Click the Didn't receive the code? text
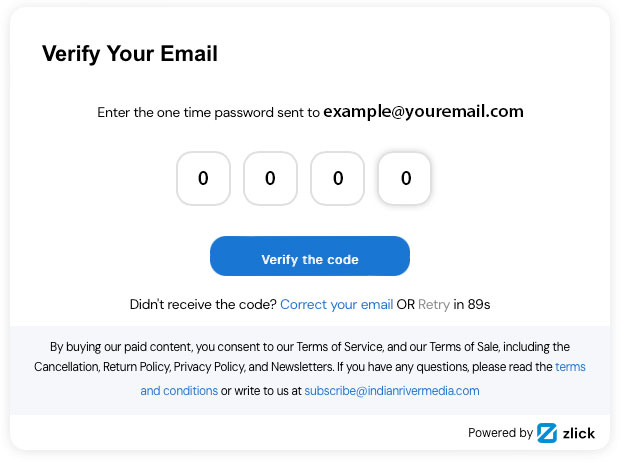 pos(204,304)
